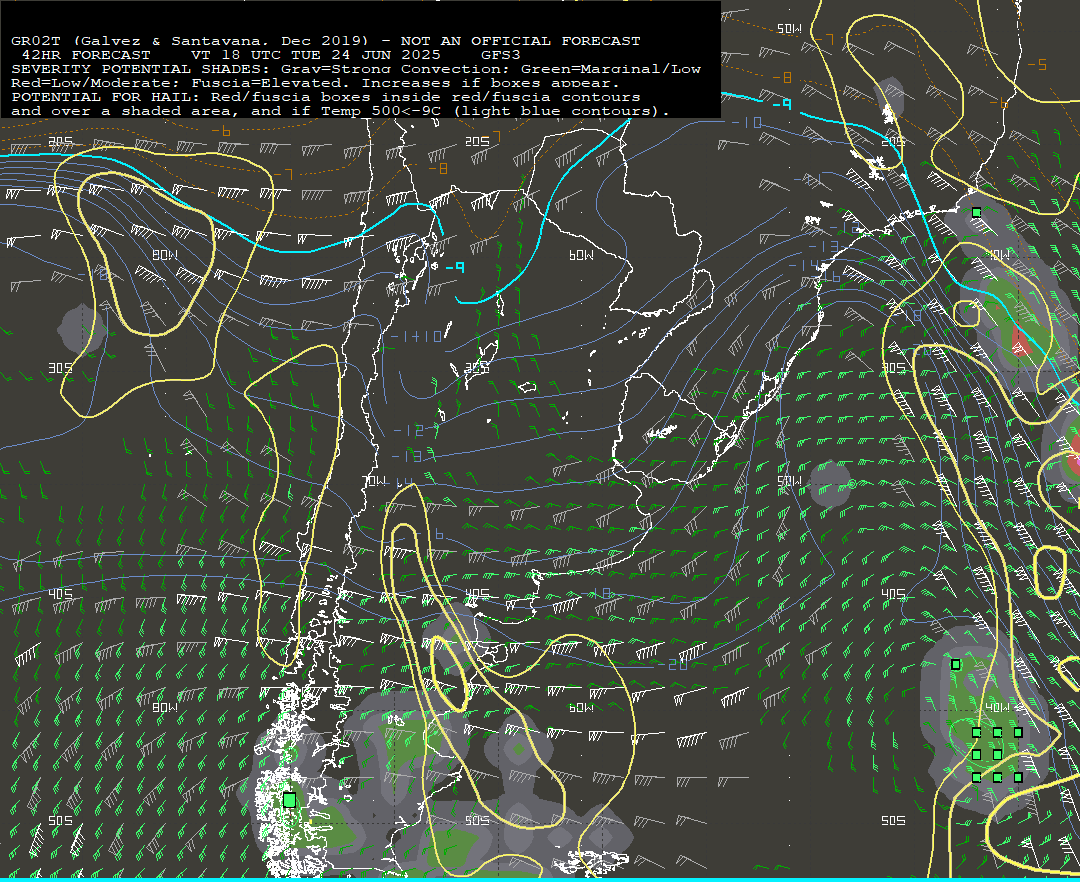Screen dimensions: 1080x882
Task: Click the blue -20 contour label off Argentina's coast
Action: click(673, 664)
